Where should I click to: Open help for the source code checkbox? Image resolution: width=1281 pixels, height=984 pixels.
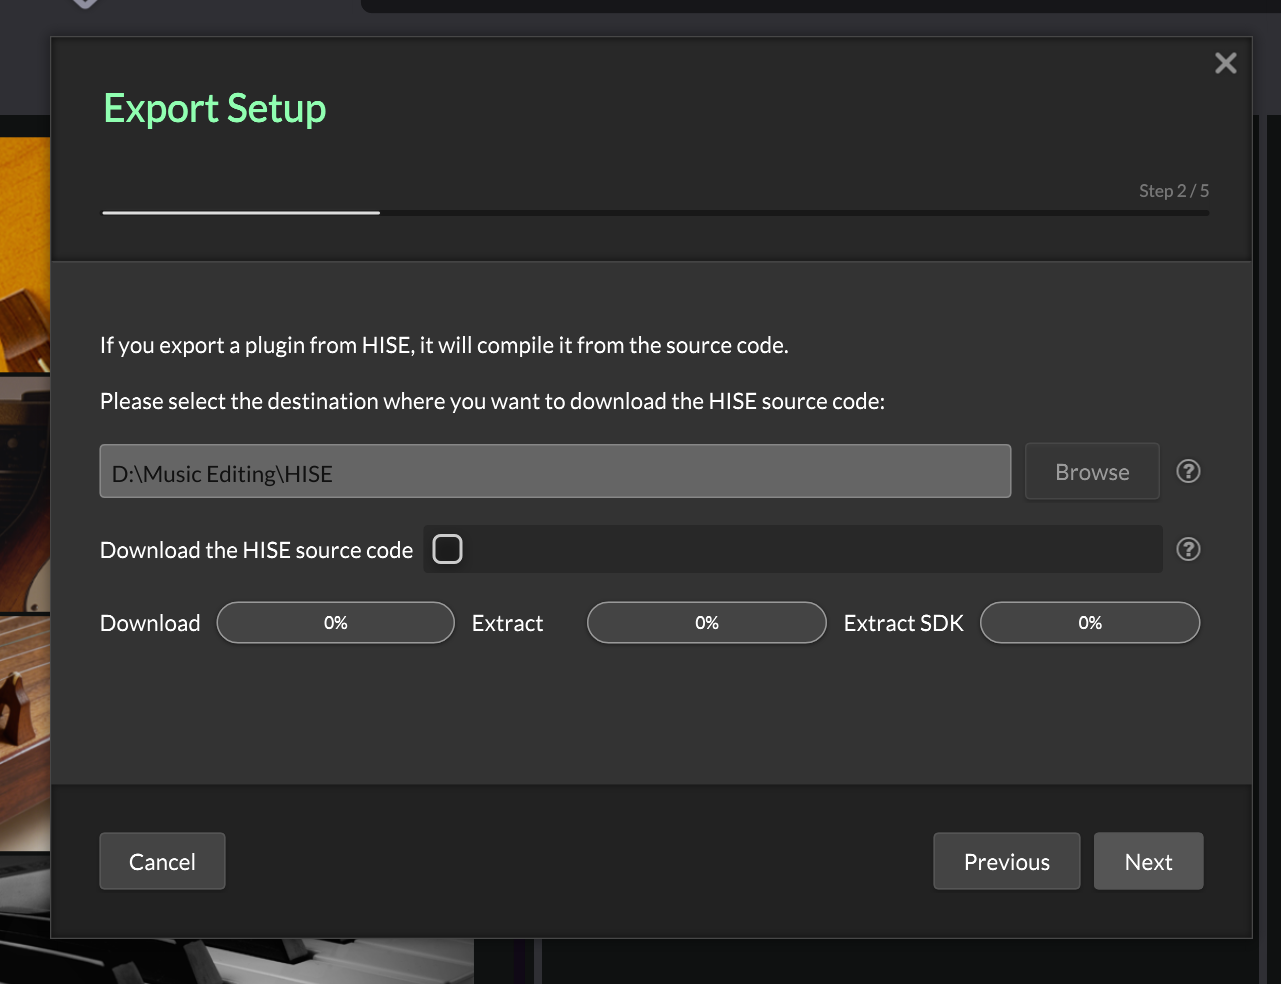[x=1188, y=549]
